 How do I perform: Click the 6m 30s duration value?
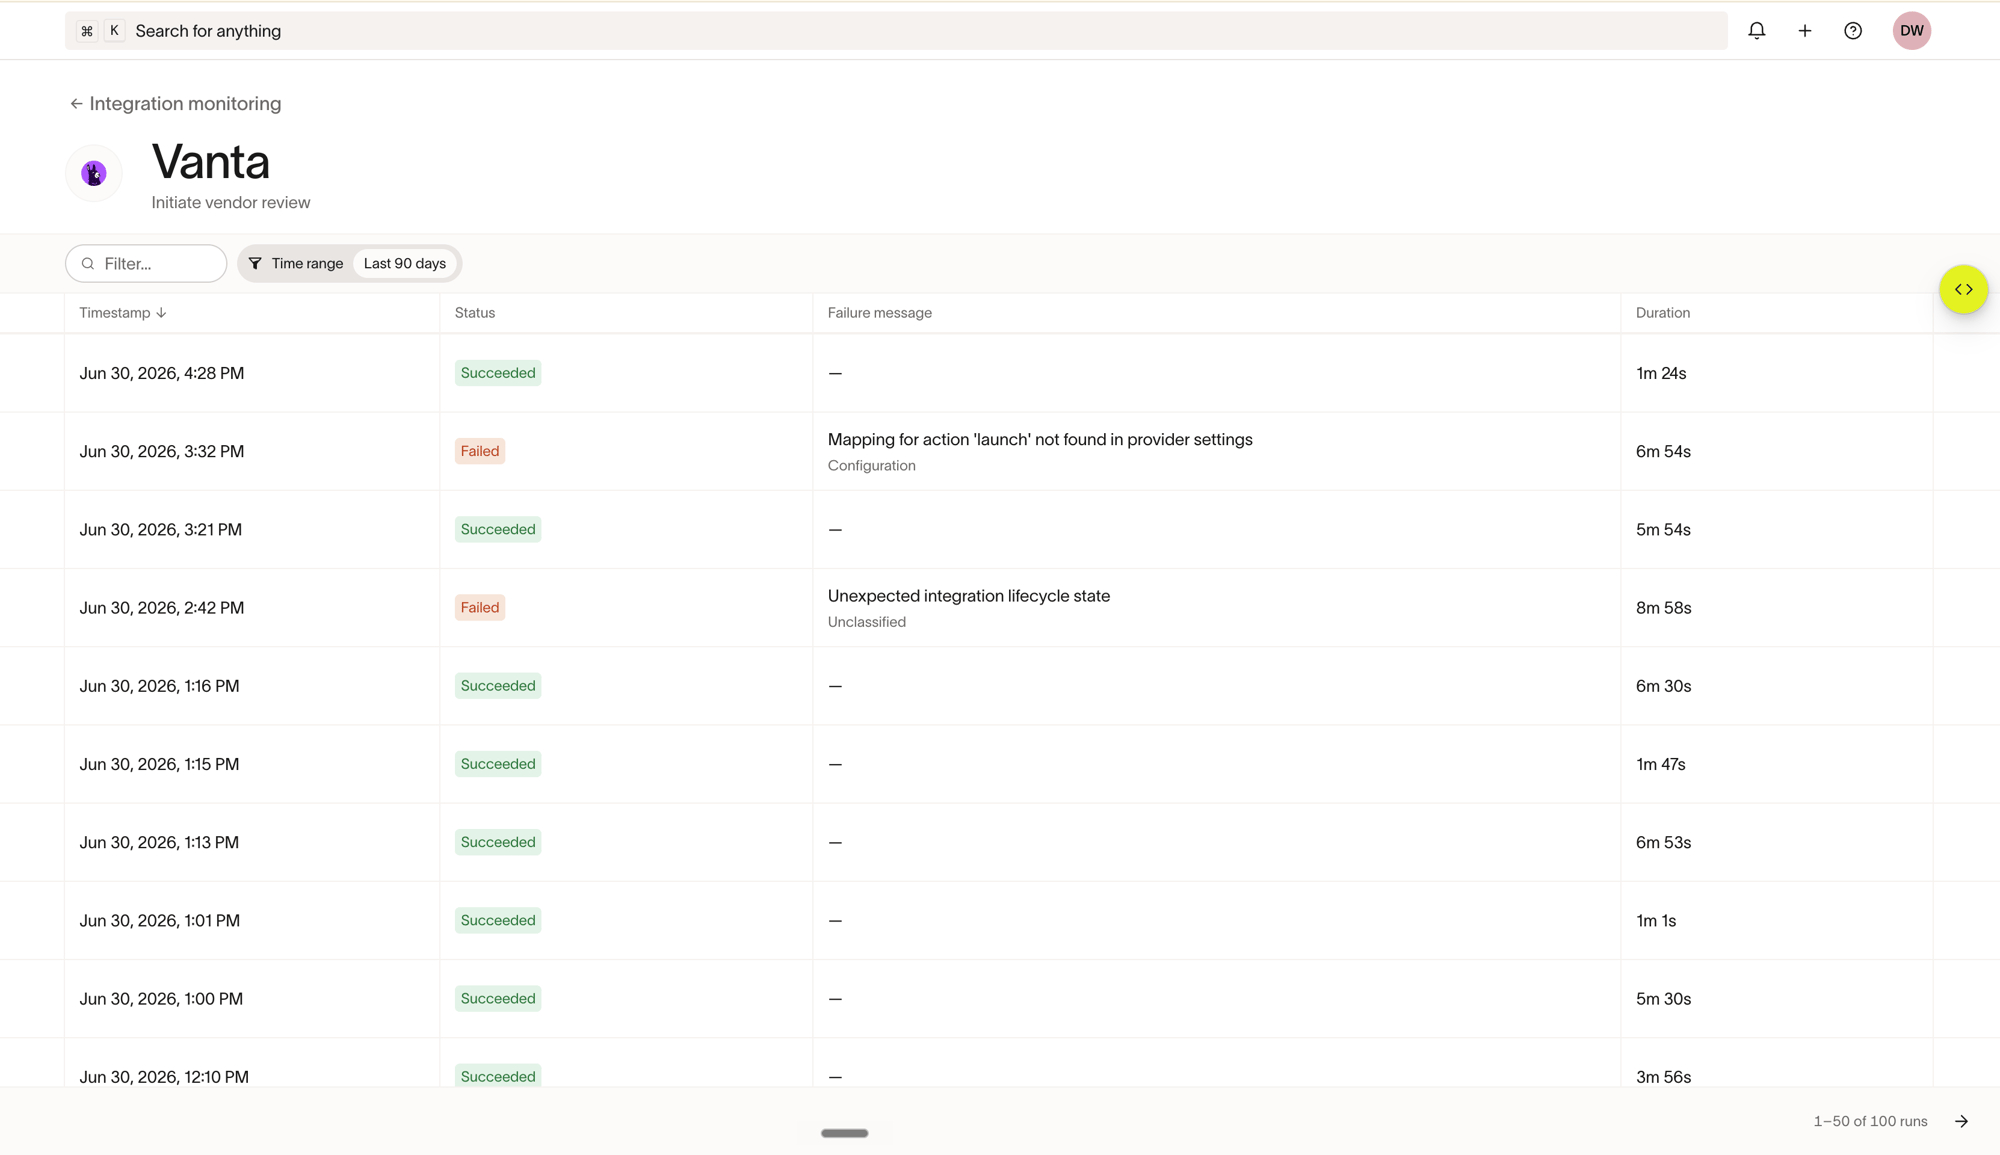tap(1664, 686)
